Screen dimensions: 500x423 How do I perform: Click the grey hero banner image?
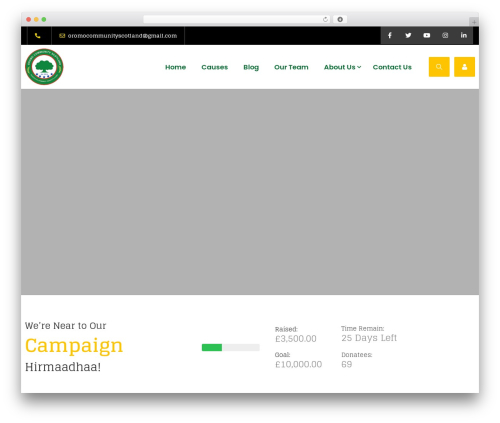point(250,192)
